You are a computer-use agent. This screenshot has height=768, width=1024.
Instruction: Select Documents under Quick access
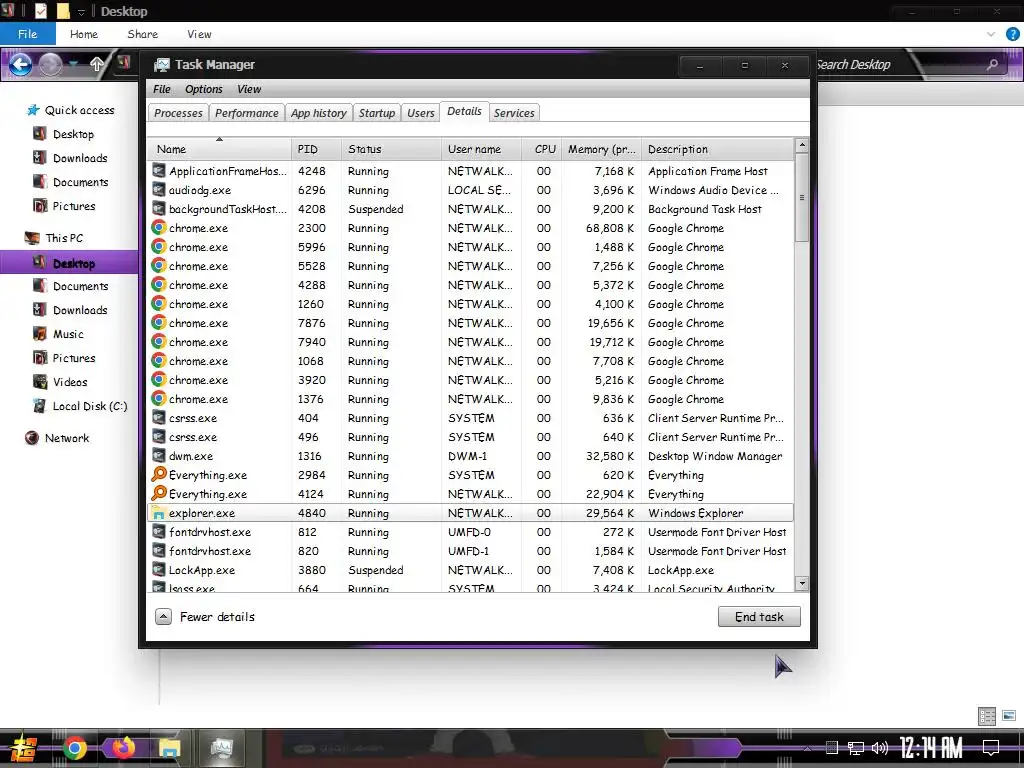80,182
